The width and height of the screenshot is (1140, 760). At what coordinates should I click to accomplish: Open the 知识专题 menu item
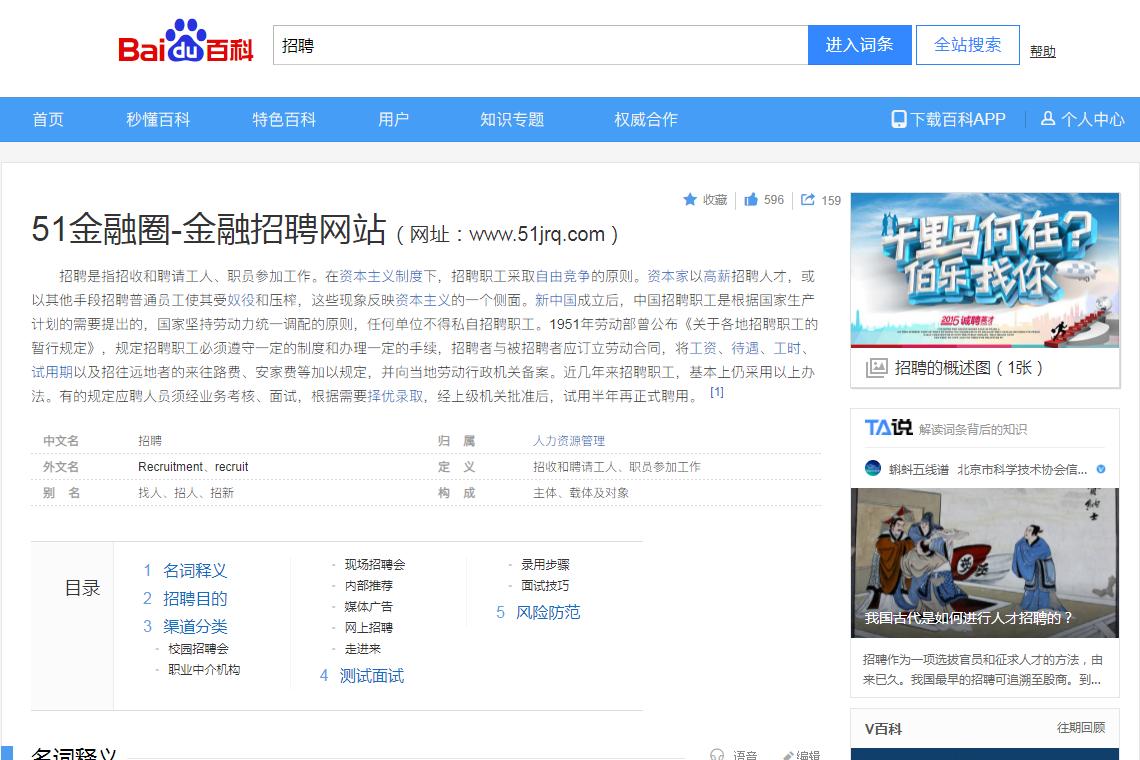point(511,119)
